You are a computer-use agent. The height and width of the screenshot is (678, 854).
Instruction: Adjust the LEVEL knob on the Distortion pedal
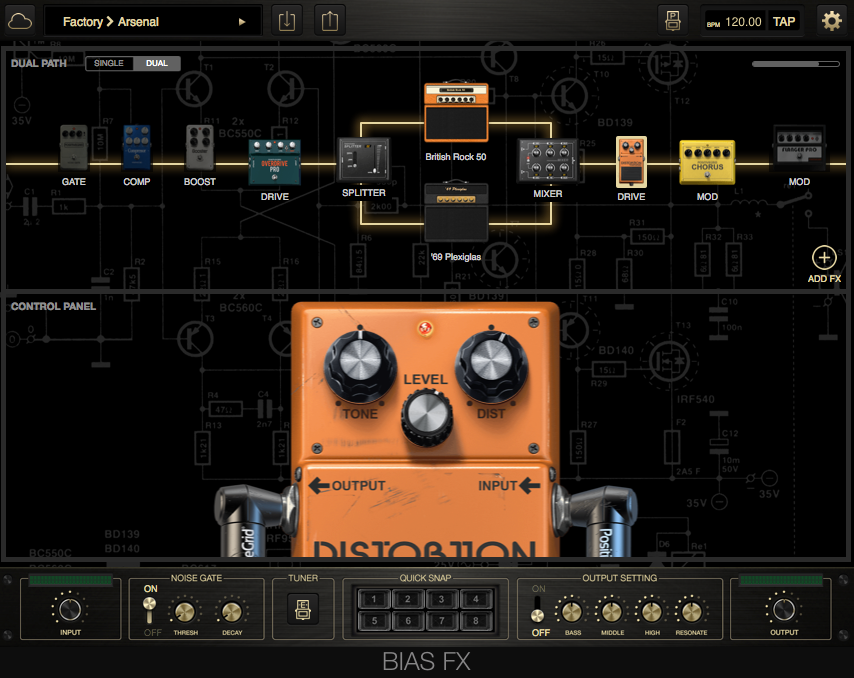[x=426, y=418]
